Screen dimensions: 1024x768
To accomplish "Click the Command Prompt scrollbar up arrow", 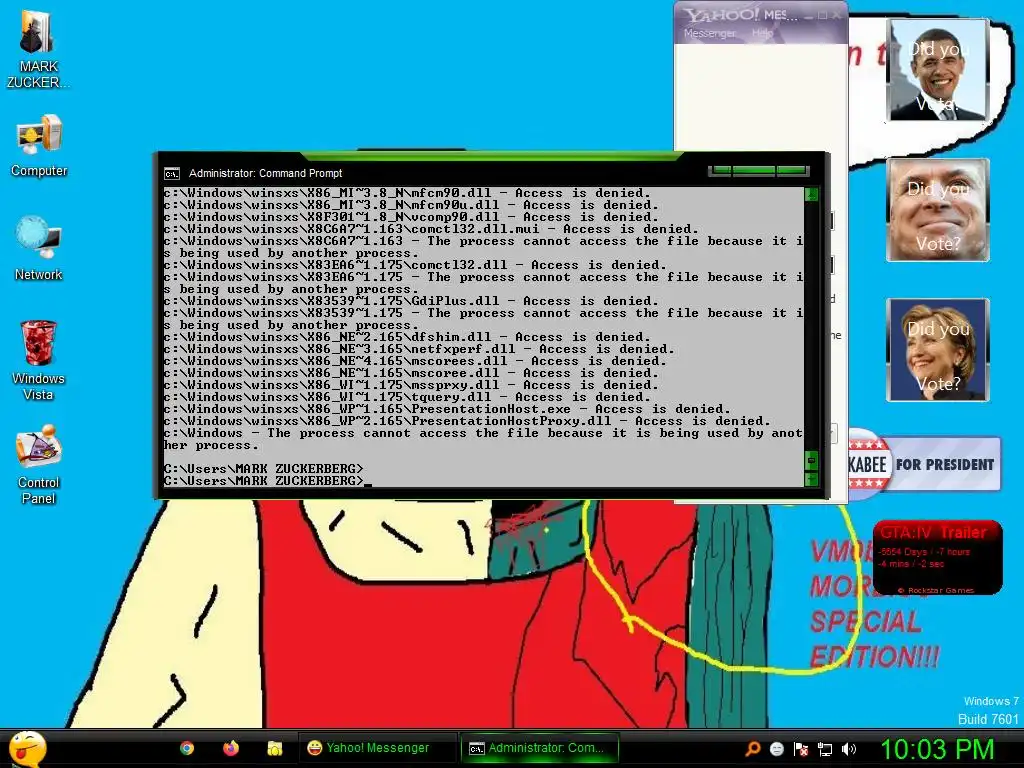I will point(811,194).
